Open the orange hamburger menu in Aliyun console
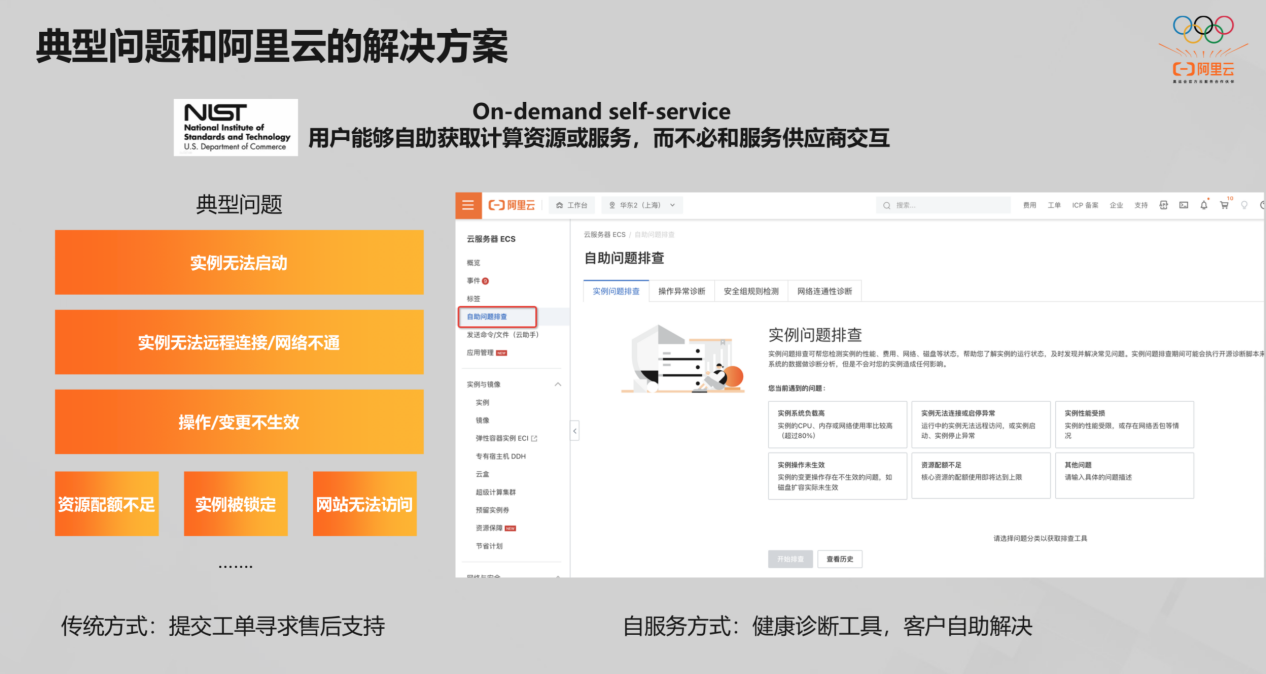The width and height of the screenshot is (1266, 674). (468, 205)
